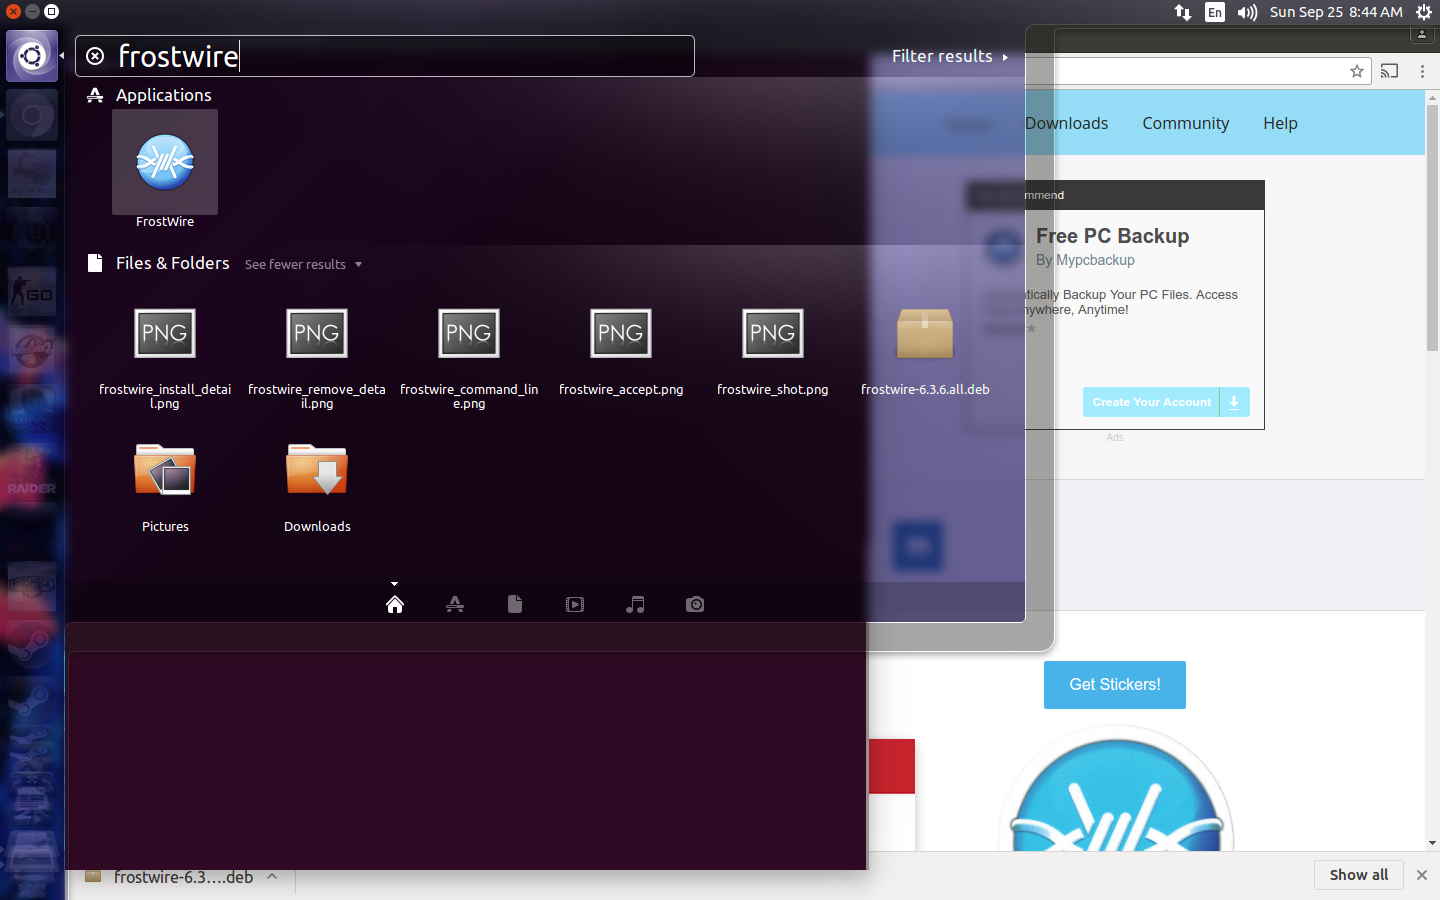
Task: Switch to the Music lens
Action: (635, 604)
